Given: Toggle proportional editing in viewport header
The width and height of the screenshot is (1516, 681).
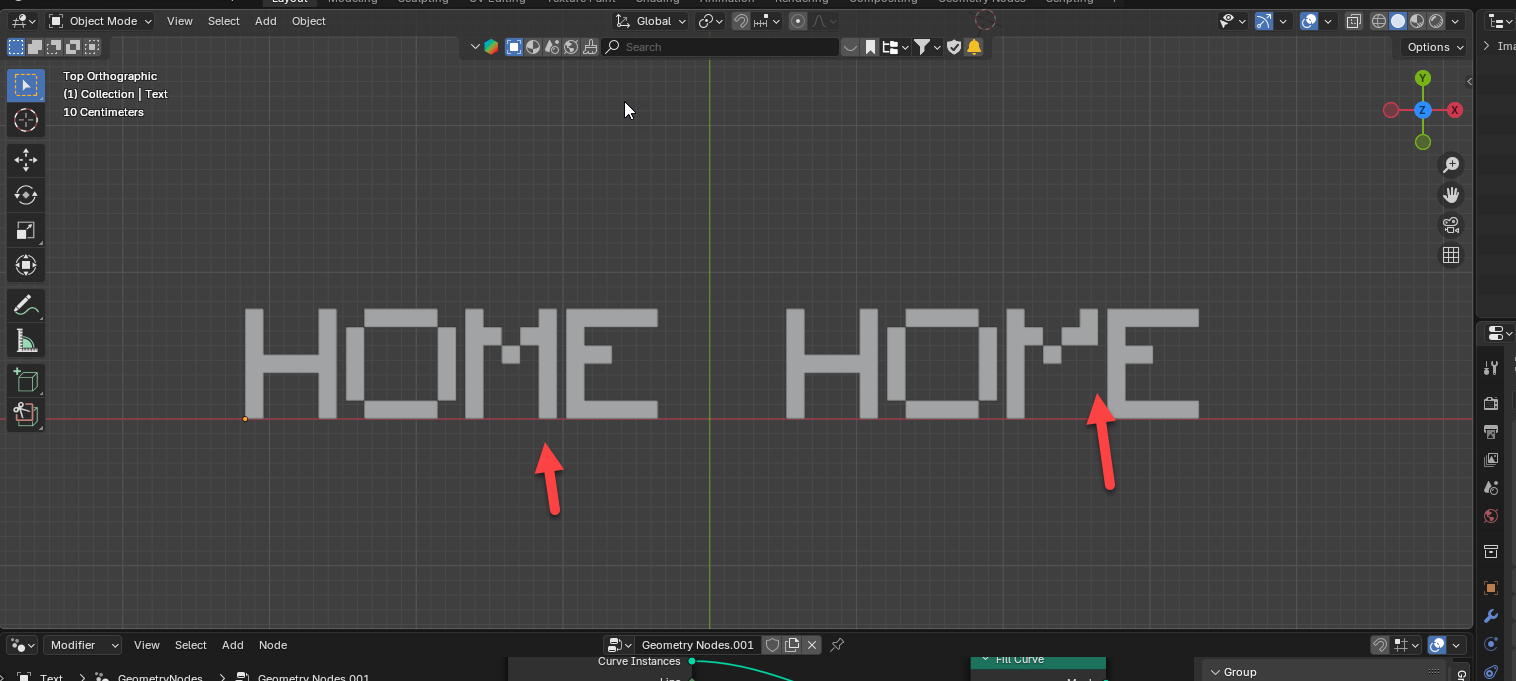Looking at the screenshot, I should pos(798,21).
